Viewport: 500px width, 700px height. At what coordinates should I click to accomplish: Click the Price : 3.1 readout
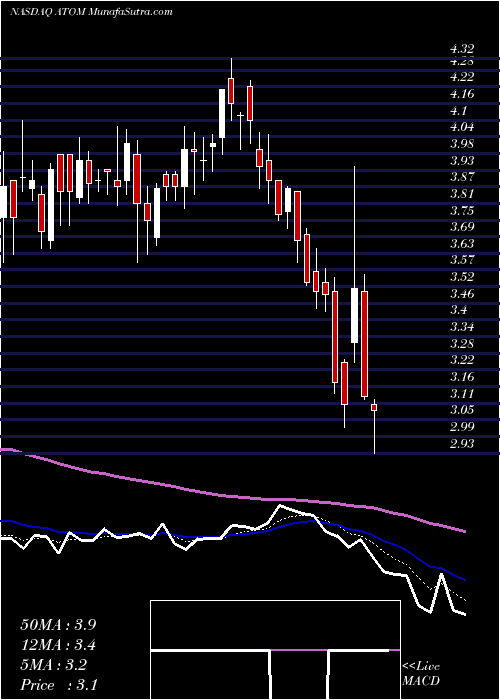pyautogui.click(x=58, y=685)
